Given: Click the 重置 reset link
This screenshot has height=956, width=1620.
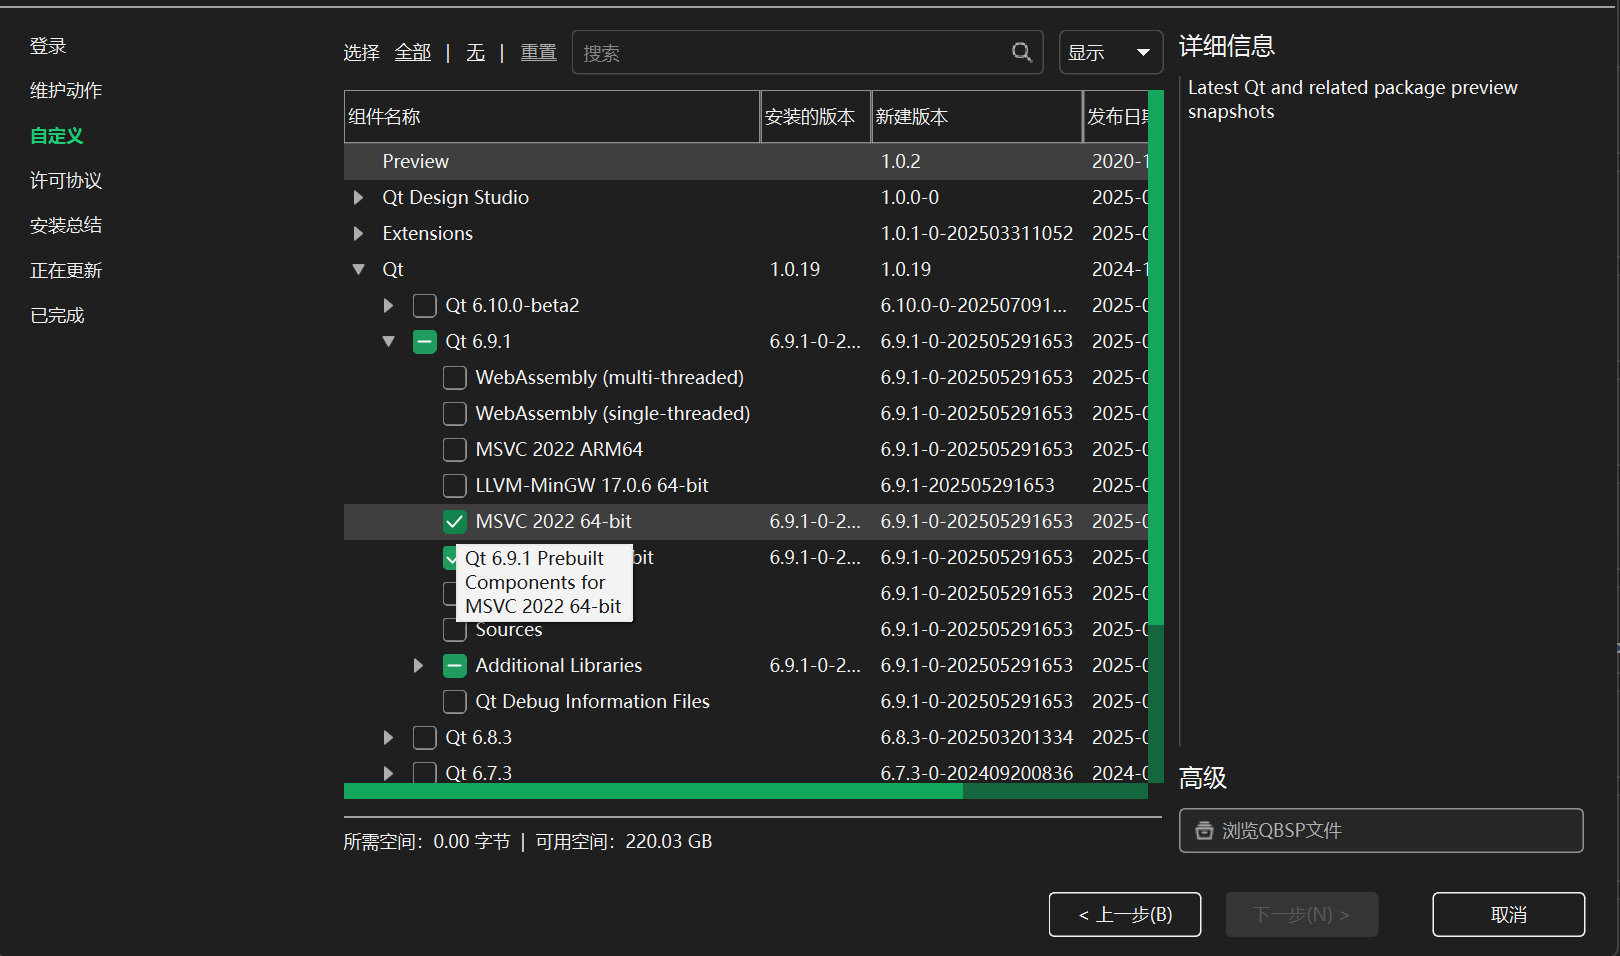Looking at the screenshot, I should [x=537, y=52].
